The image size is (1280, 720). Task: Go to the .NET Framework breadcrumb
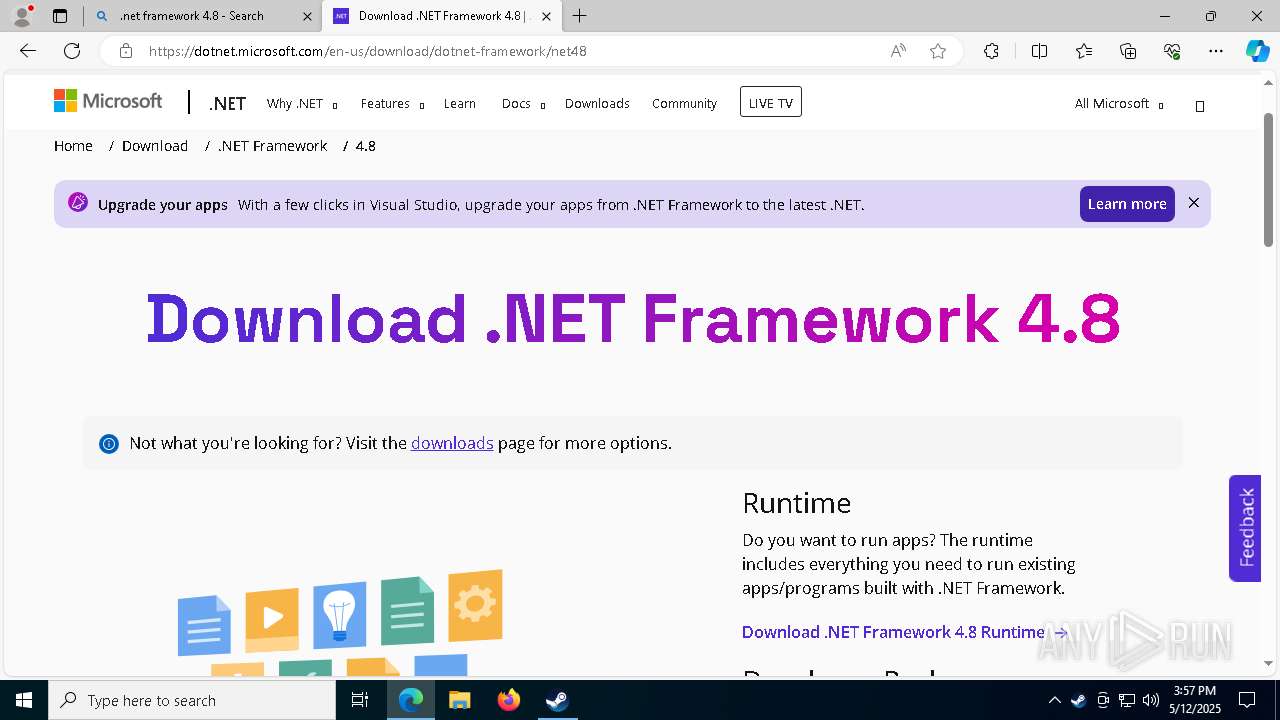coord(273,146)
